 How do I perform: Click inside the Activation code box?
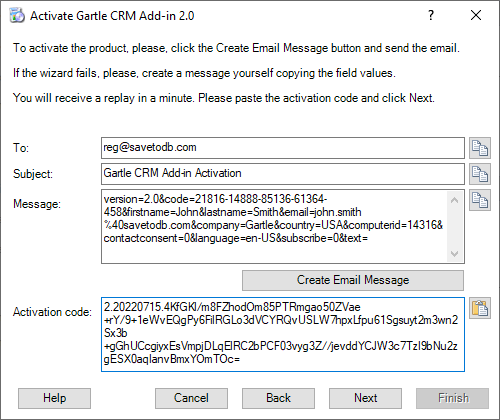(283, 334)
